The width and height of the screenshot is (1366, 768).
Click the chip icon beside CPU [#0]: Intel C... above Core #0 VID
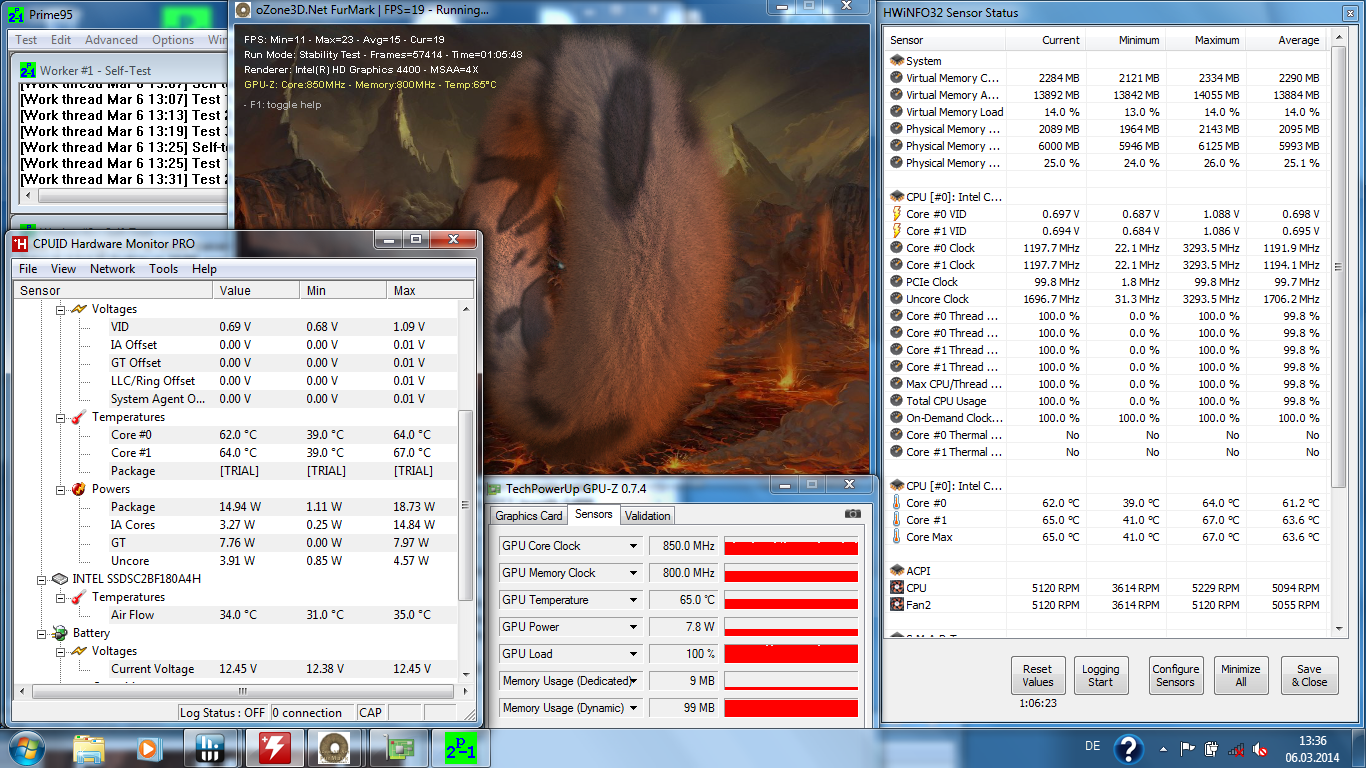point(897,197)
